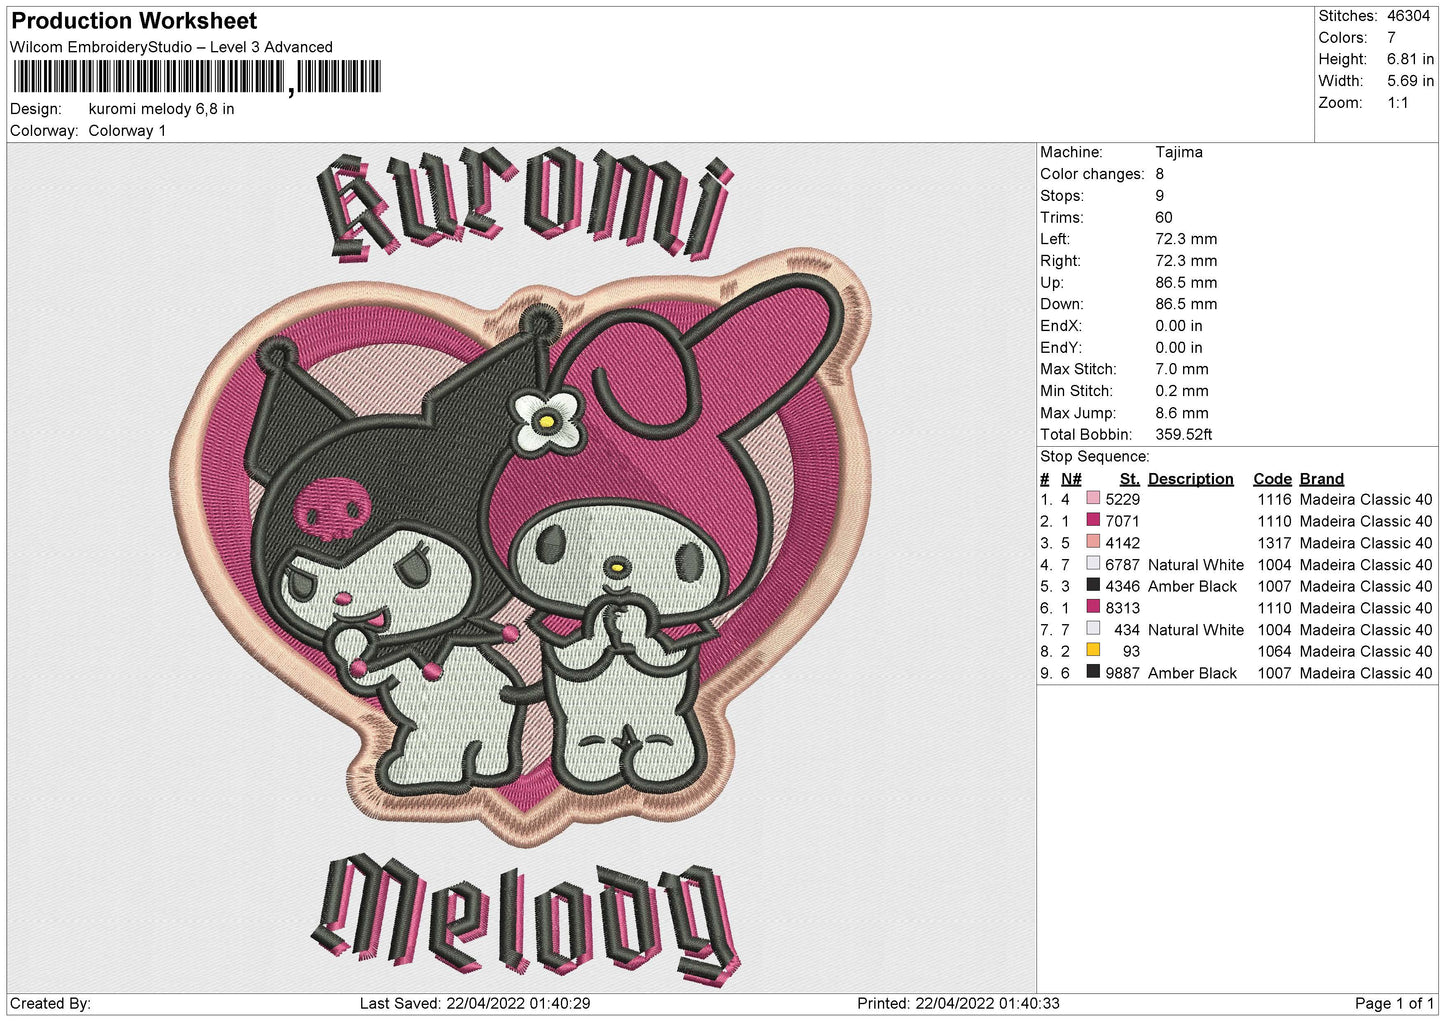Select the Amber Black swatch for stop 9
1445x1021 pixels.
point(1094,673)
